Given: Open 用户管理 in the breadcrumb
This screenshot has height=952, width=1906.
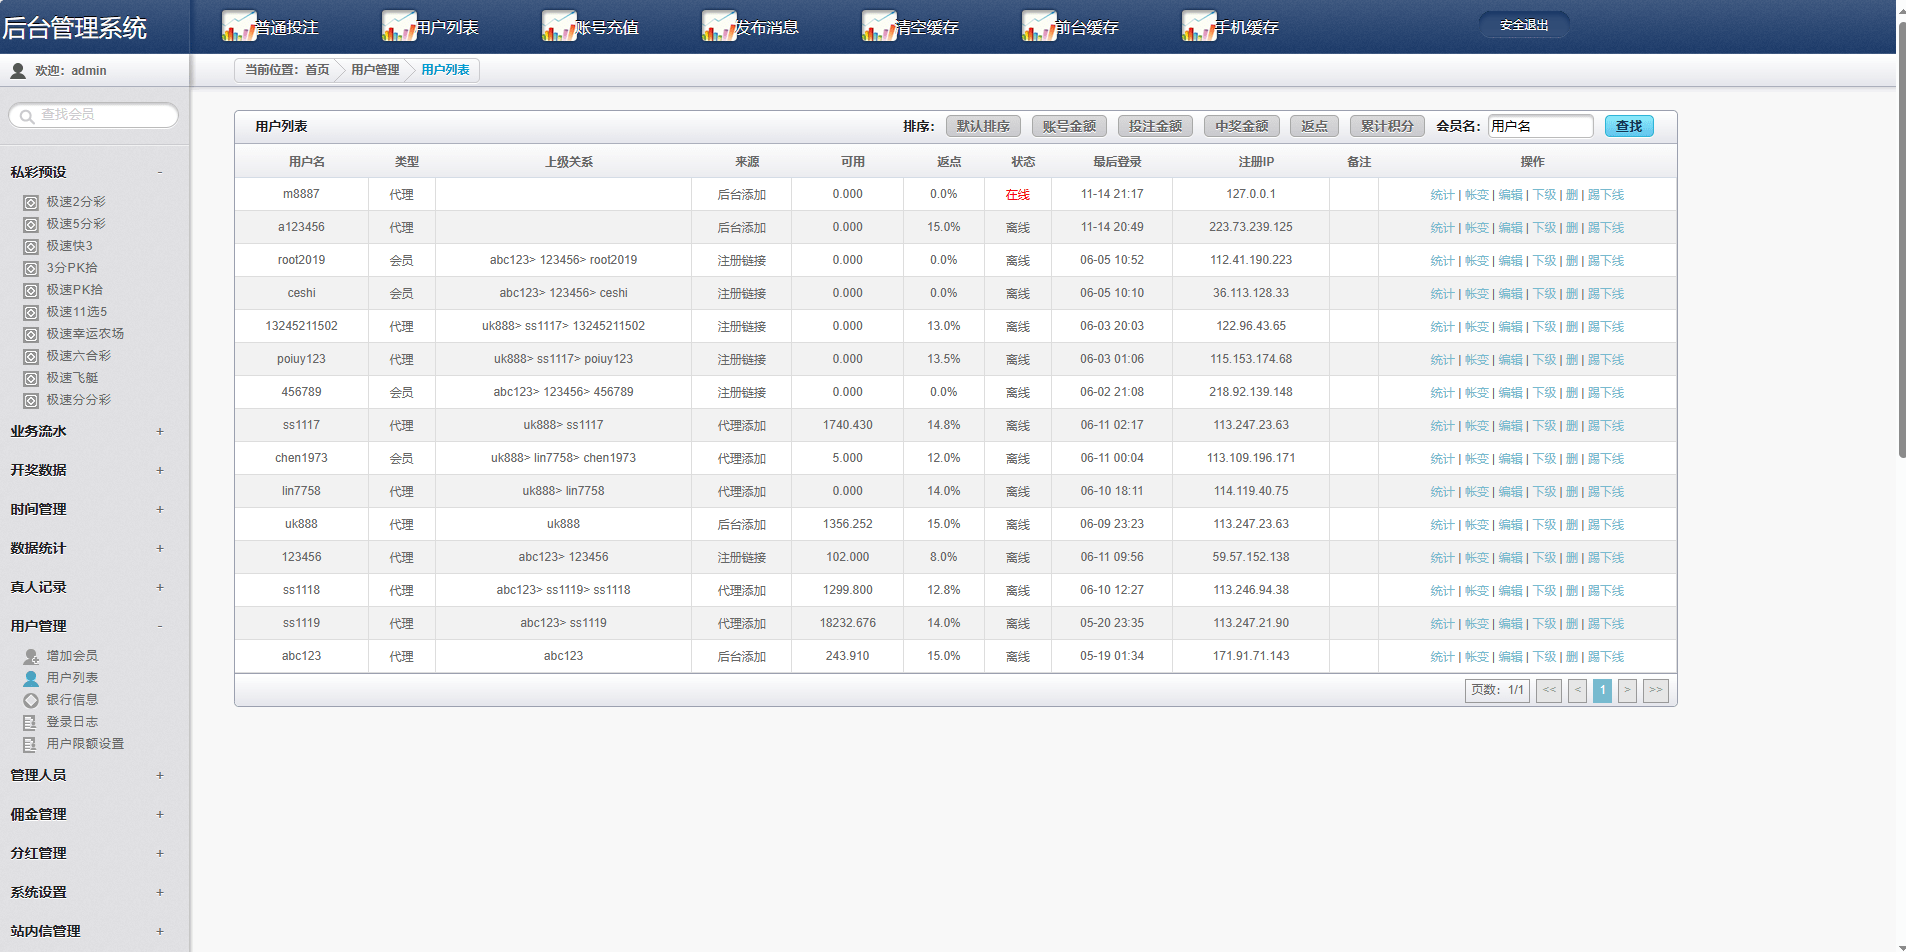Looking at the screenshot, I should [375, 70].
